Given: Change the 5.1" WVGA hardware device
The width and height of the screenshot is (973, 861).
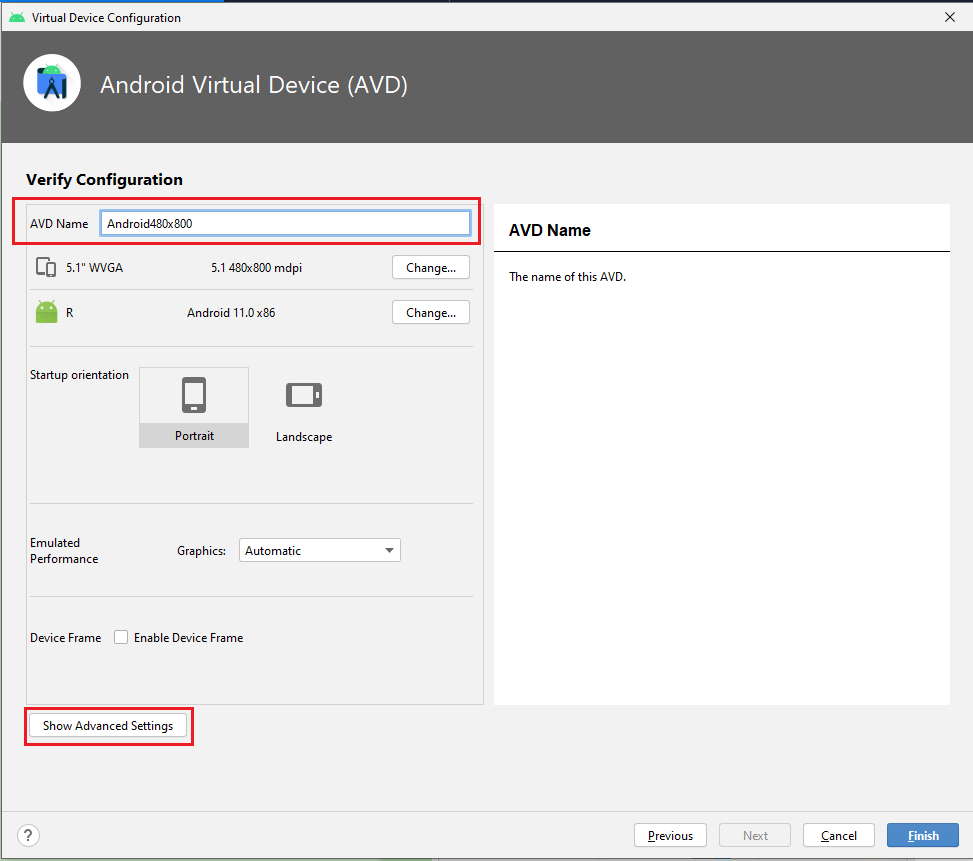Looking at the screenshot, I should [x=431, y=267].
